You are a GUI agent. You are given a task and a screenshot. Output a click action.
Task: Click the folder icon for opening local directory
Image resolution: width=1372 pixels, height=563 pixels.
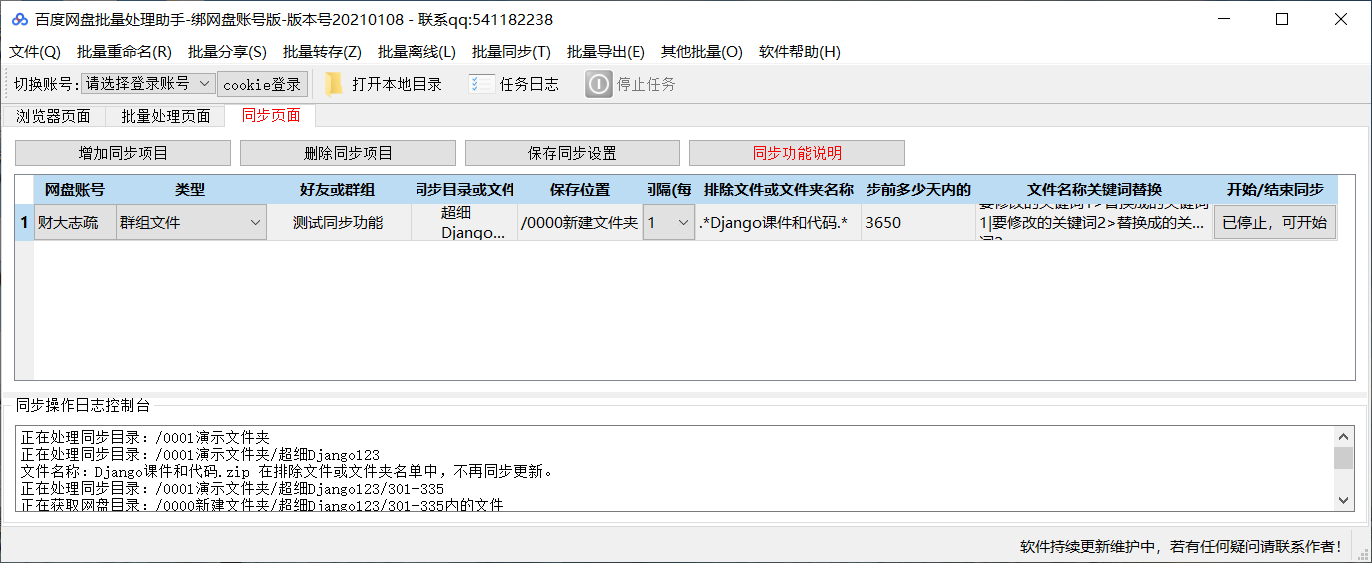[334, 84]
